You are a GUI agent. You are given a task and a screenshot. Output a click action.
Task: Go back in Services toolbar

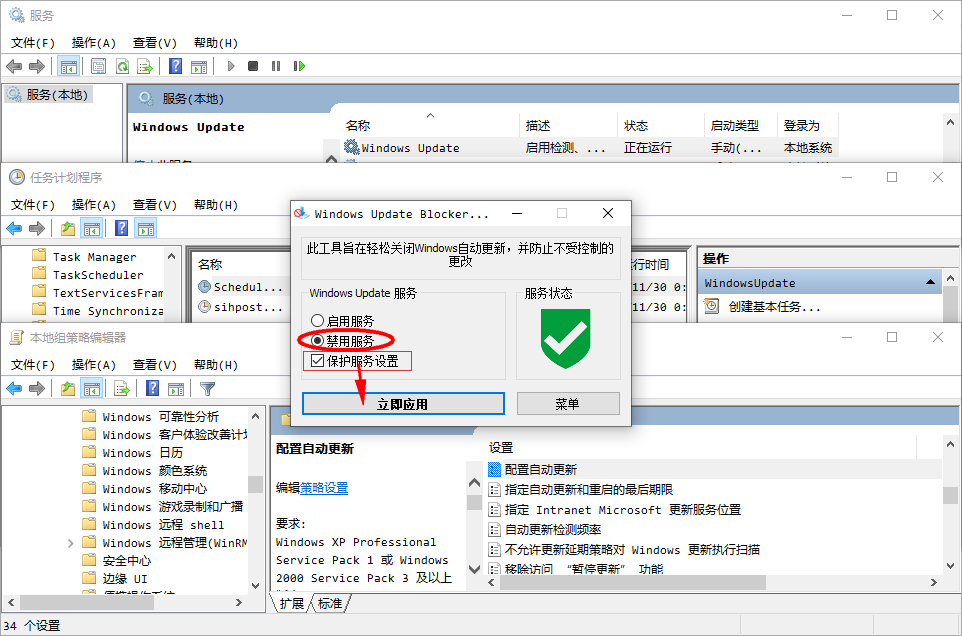point(14,66)
